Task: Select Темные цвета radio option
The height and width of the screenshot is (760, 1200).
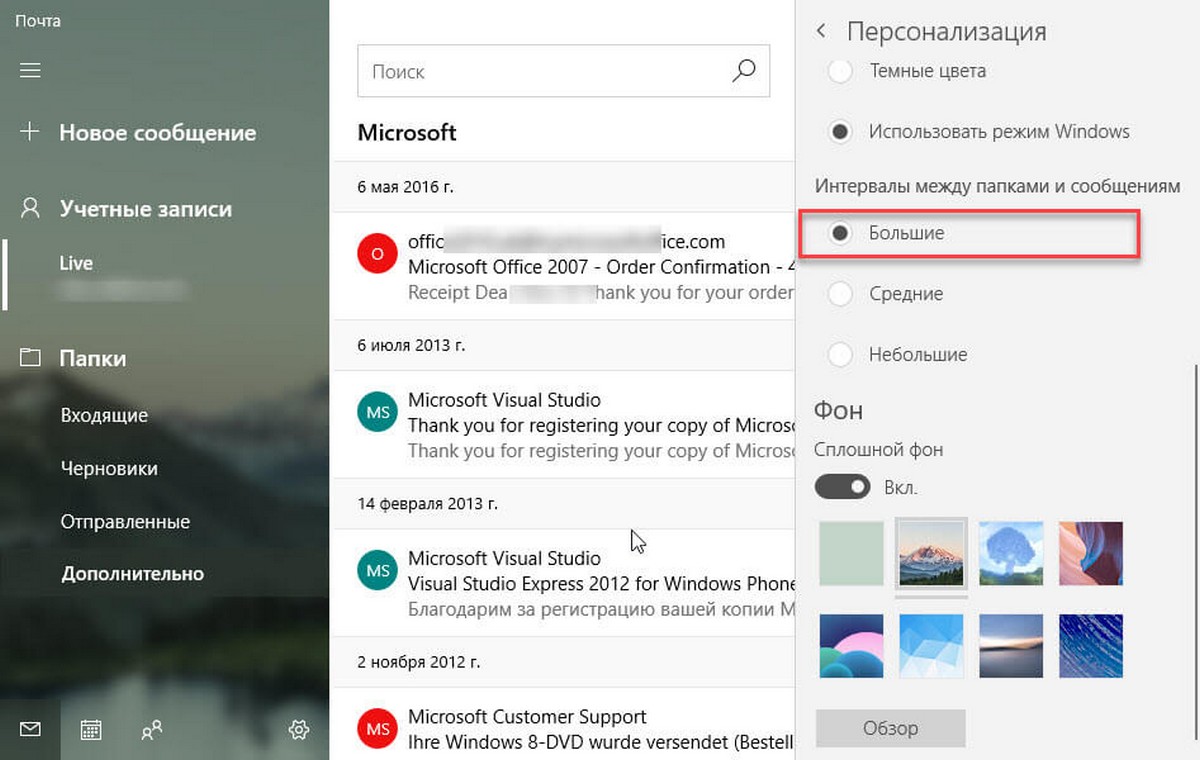Action: coord(841,71)
